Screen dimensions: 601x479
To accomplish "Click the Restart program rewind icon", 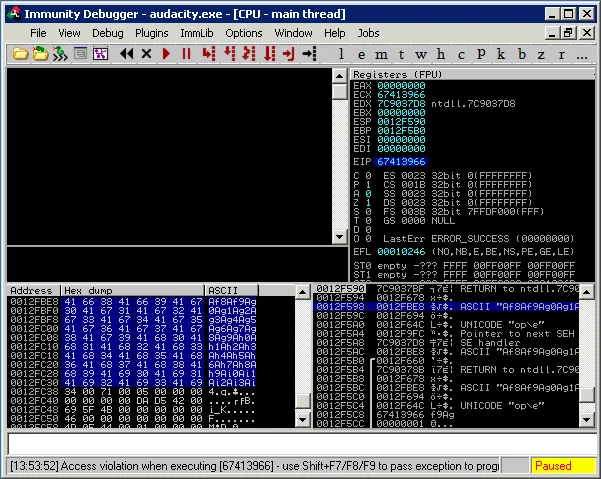I will point(127,53).
